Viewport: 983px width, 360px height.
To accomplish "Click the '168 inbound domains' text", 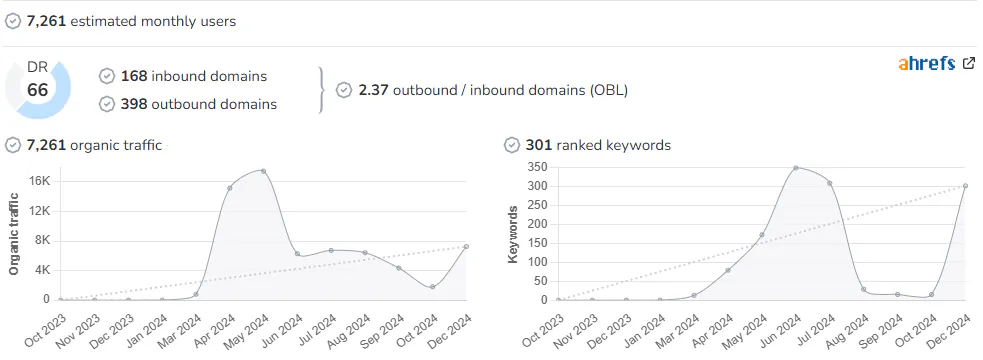I will pos(194,76).
